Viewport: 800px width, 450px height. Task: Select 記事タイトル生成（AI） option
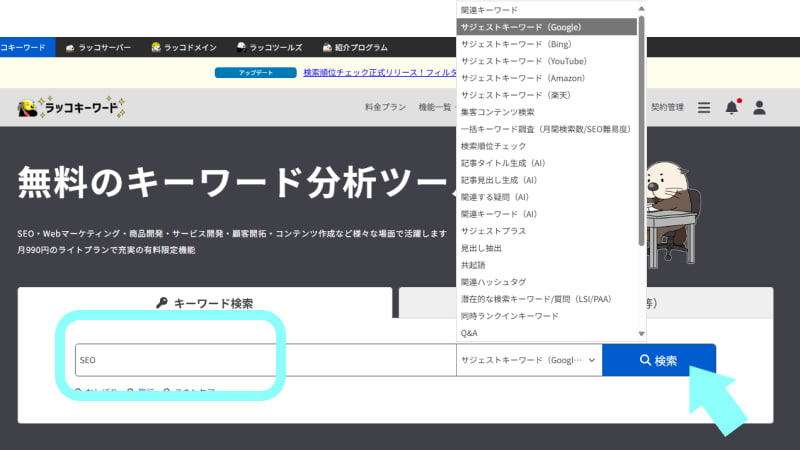[x=546, y=163]
